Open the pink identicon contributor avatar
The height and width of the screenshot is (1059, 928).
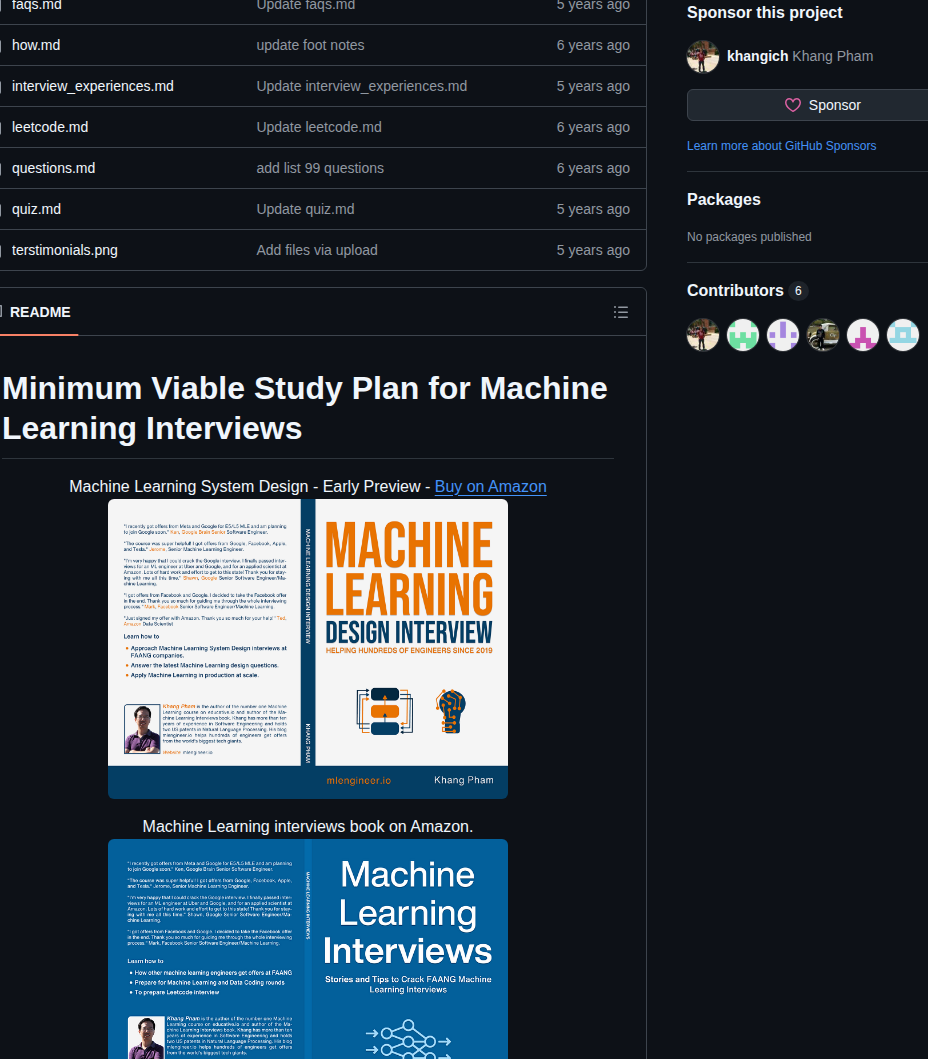(x=862, y=334)
